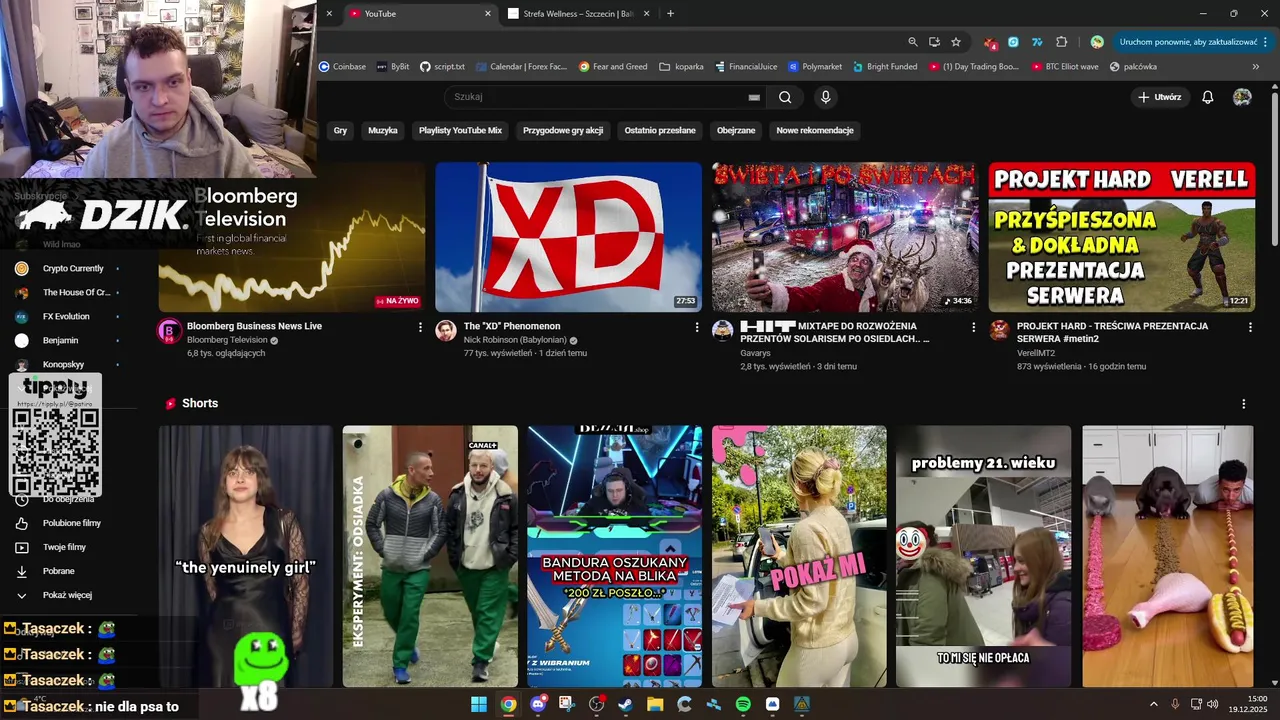This screenshot has height=720, width=1280.
Task: Click Uruchom ponownie, aby zaktualizować button
Action: [1188, 42]
